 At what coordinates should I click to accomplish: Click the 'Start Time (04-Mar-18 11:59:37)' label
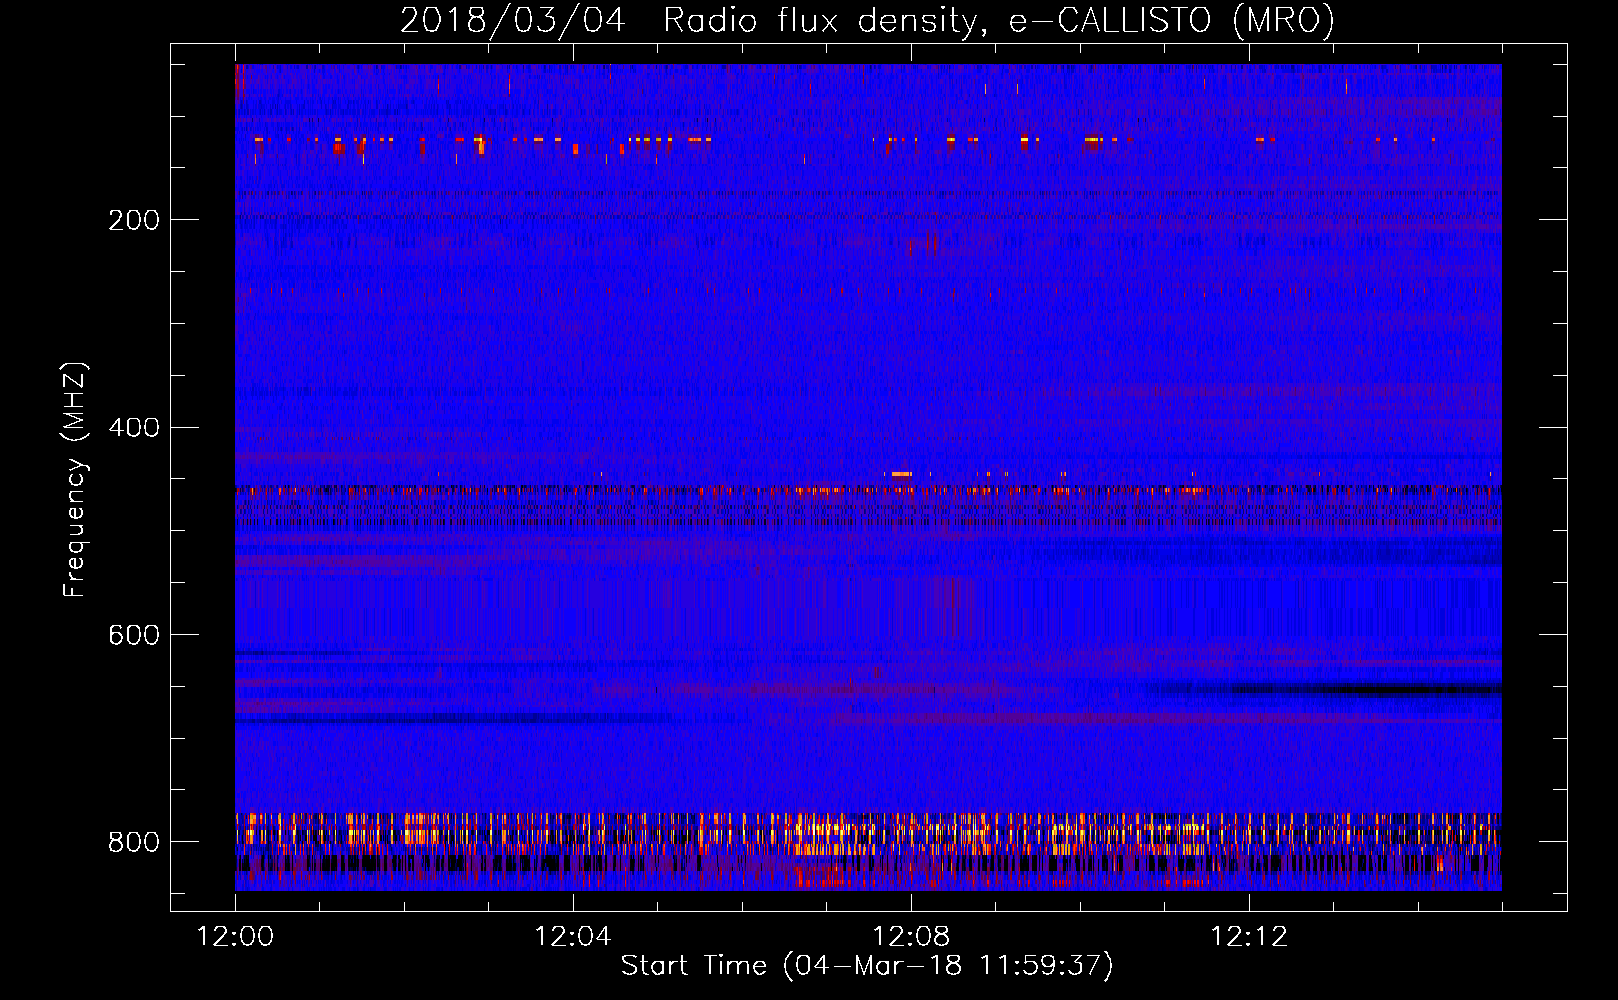tap(867, 965)
